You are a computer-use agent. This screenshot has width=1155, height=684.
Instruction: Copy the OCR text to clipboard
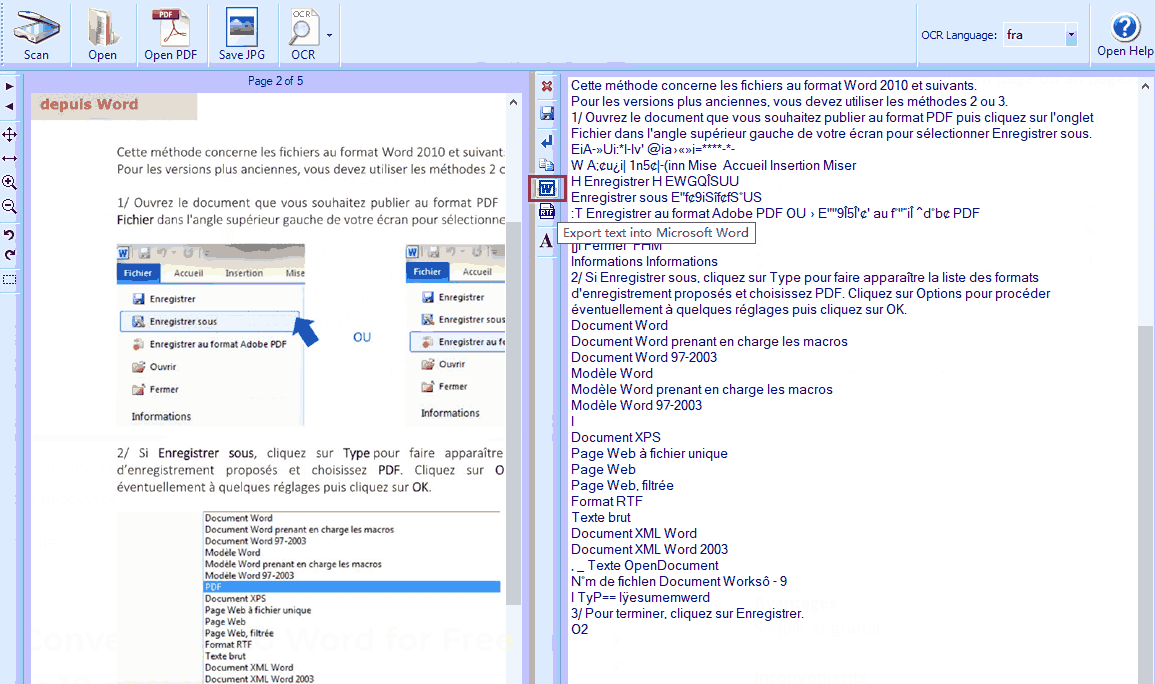[547, 165]
